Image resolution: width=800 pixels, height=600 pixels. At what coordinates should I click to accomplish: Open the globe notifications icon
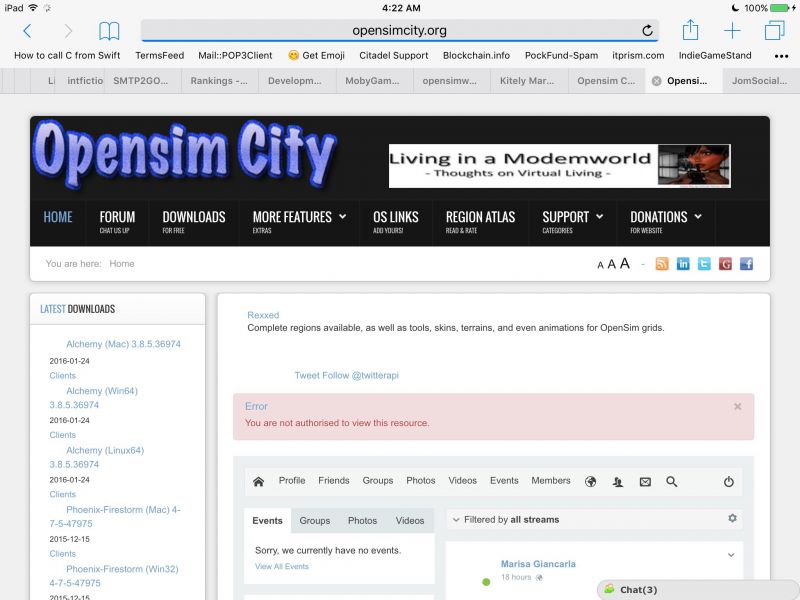pyautogui.click(x=590, y=481)
